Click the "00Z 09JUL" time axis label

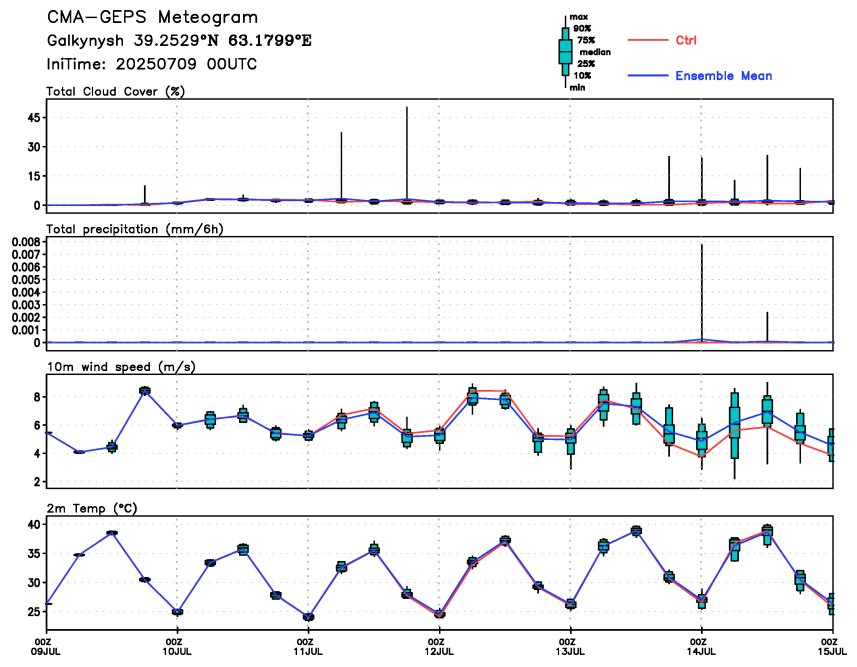coord(47,646)
